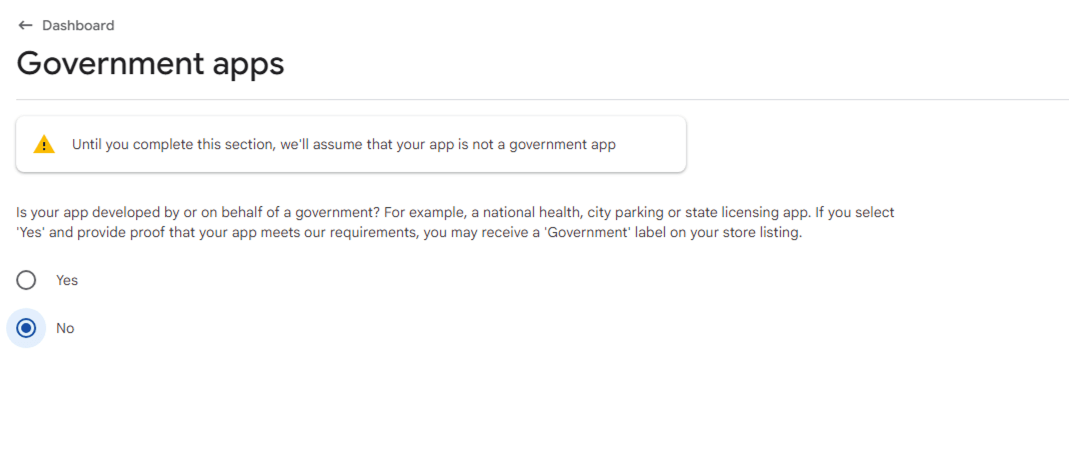1069x461 pixels.
Task: Click the question 'Is your app developed by'
Action: click(100, 213)
